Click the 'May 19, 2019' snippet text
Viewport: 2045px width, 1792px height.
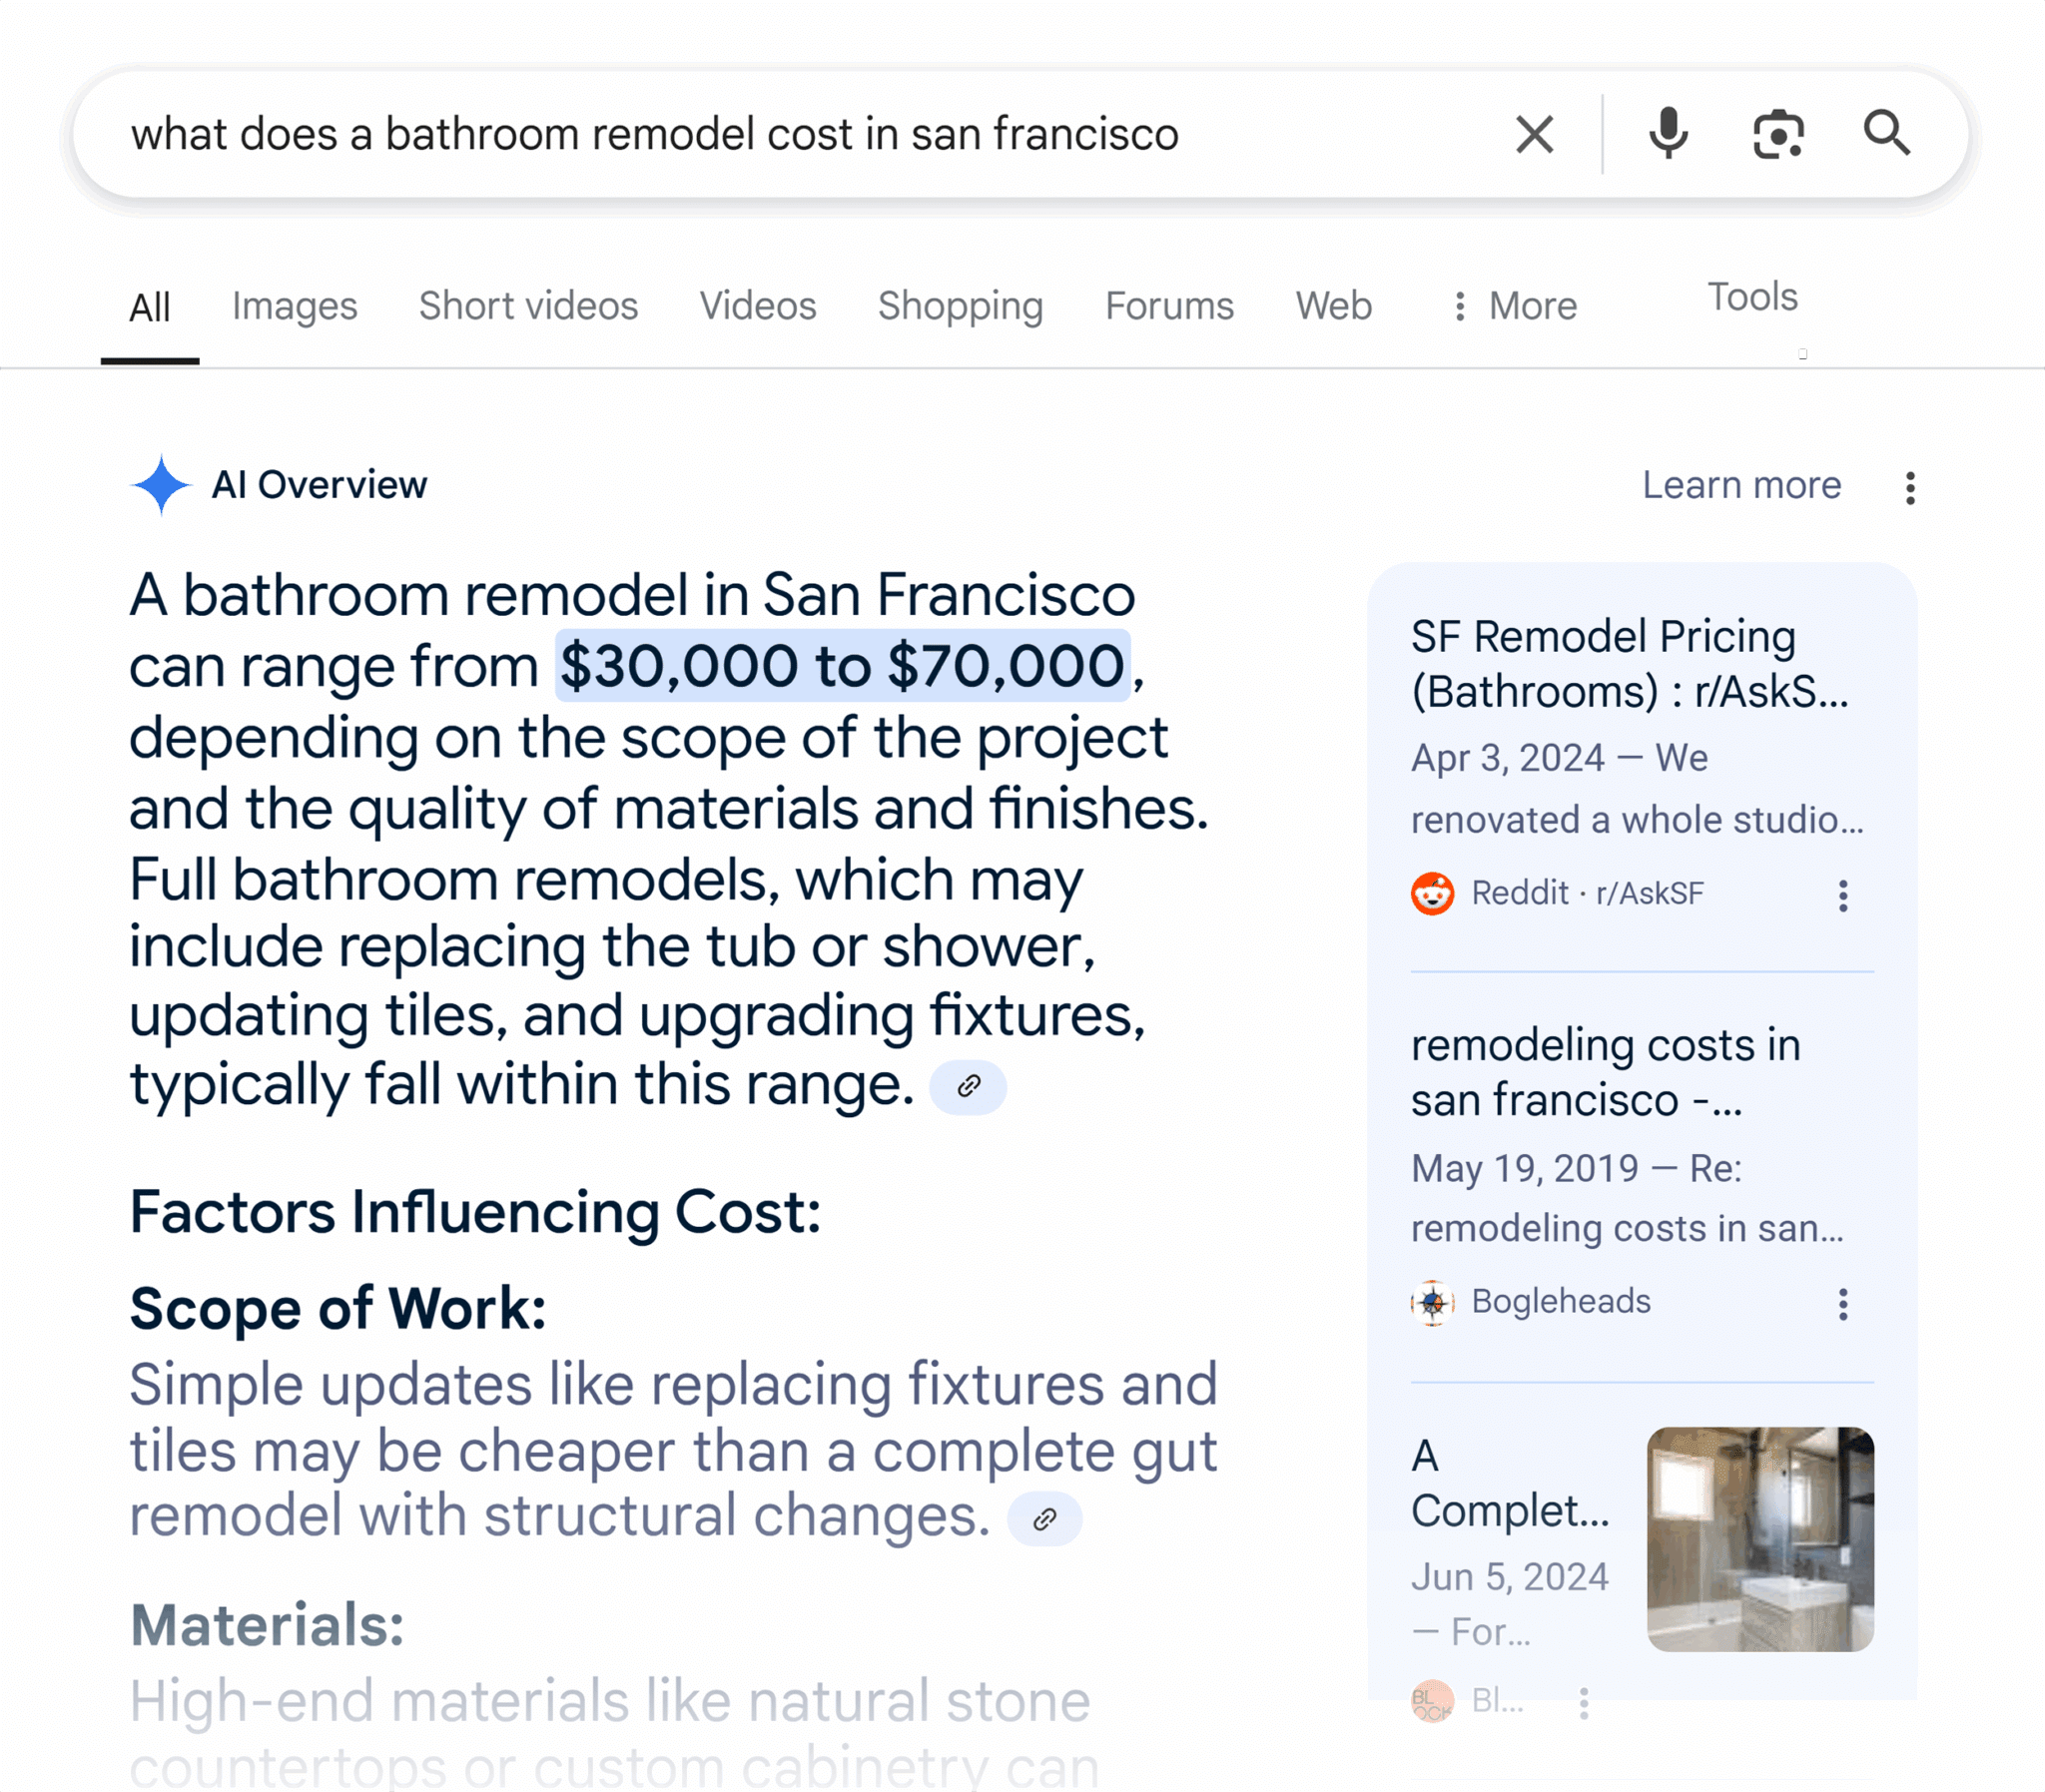[1525, 1168]
